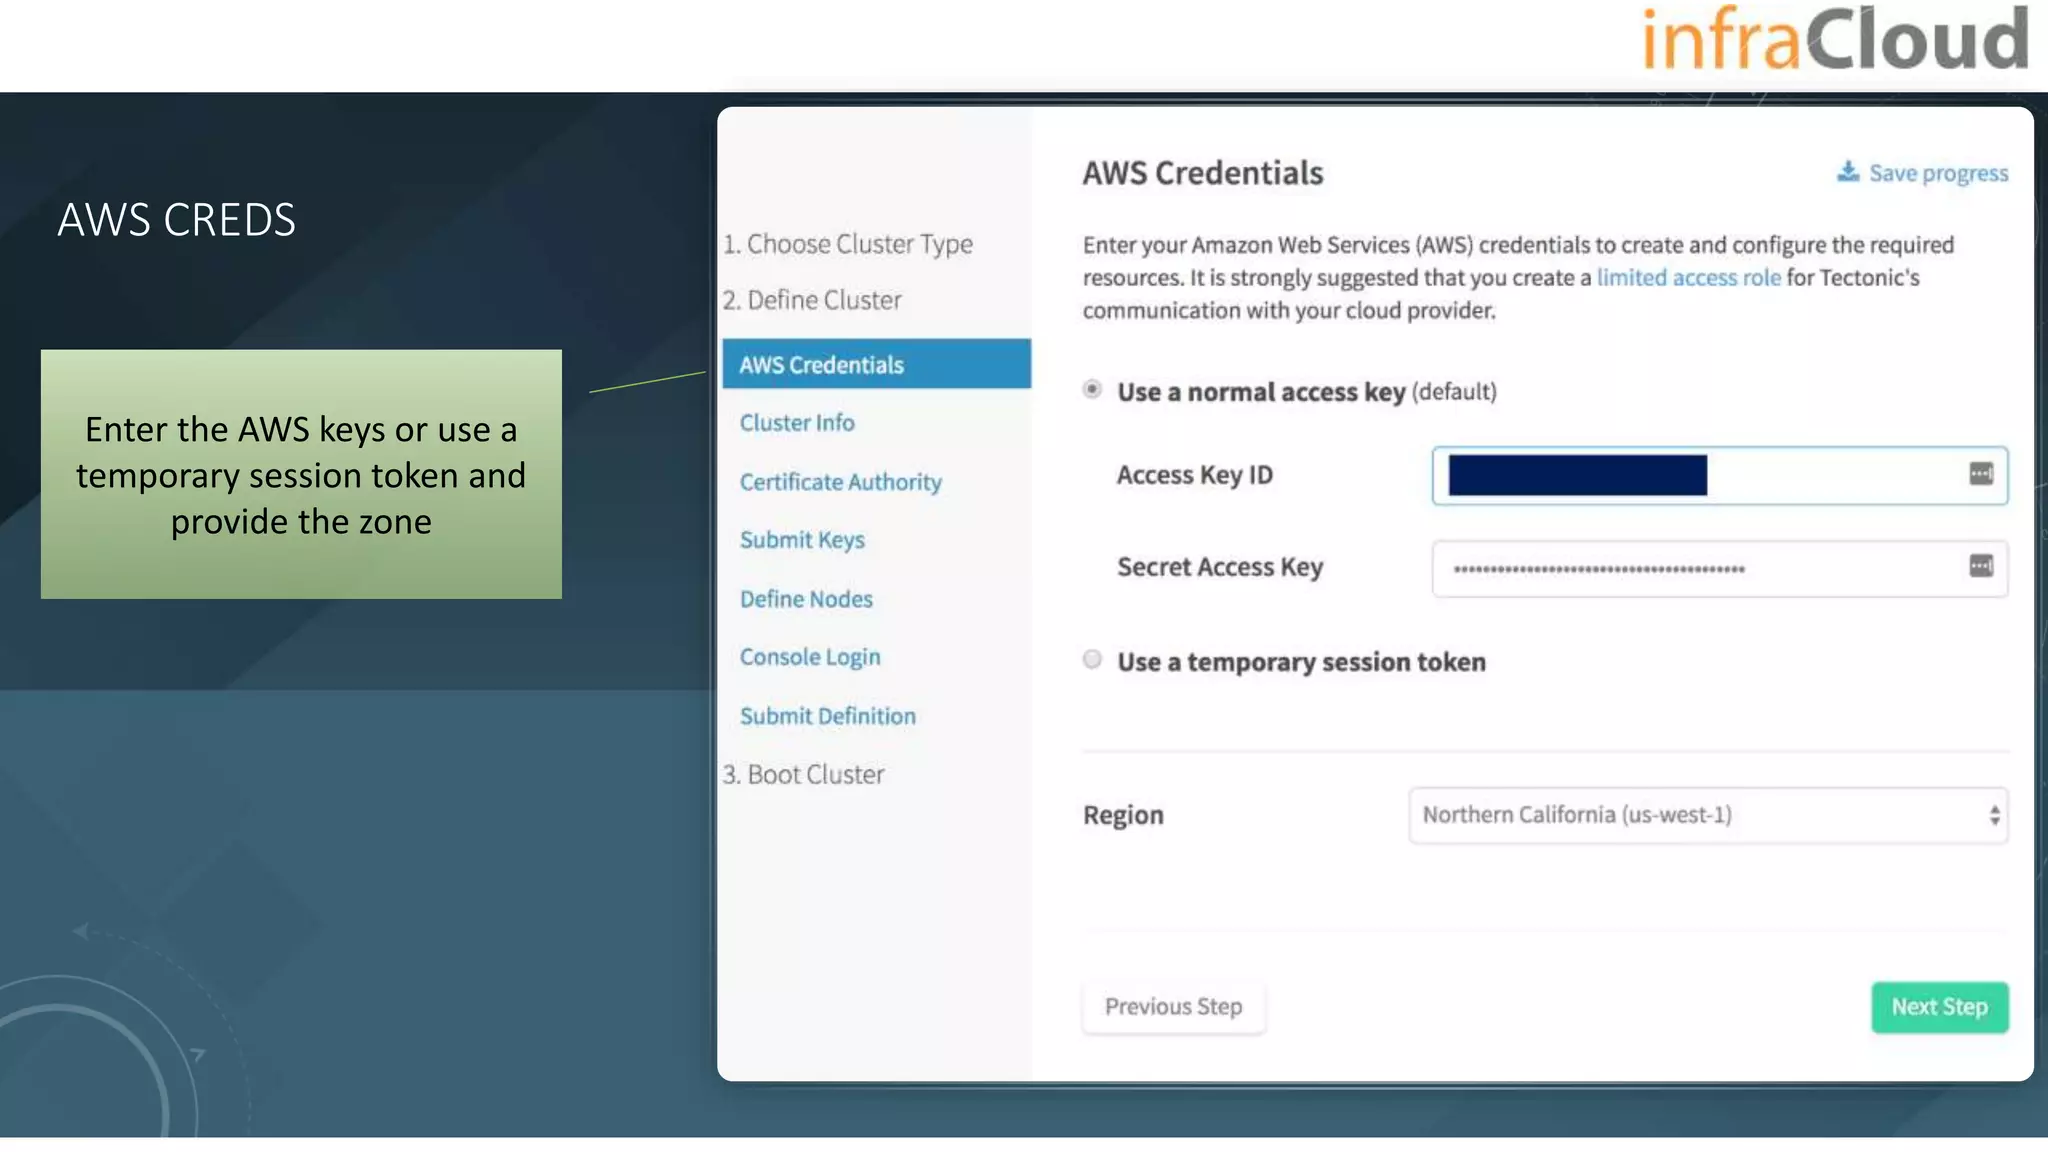Screen dimensions: 2048x1152
Task: Click the password manager icon in Secret Access Key field
Action: (1981, 566)
